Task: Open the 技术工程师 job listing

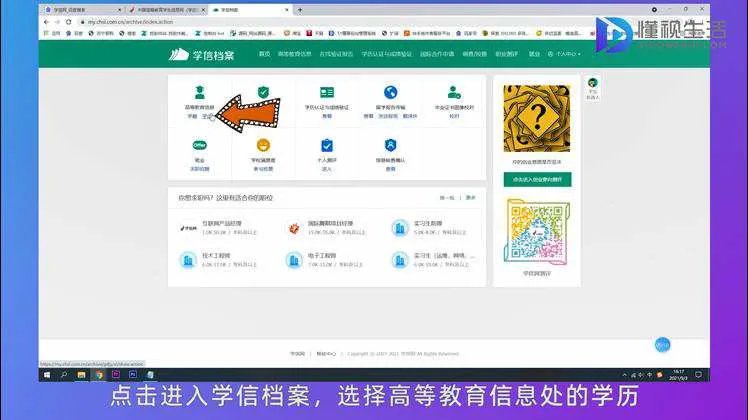Action: tap(216, 255)
